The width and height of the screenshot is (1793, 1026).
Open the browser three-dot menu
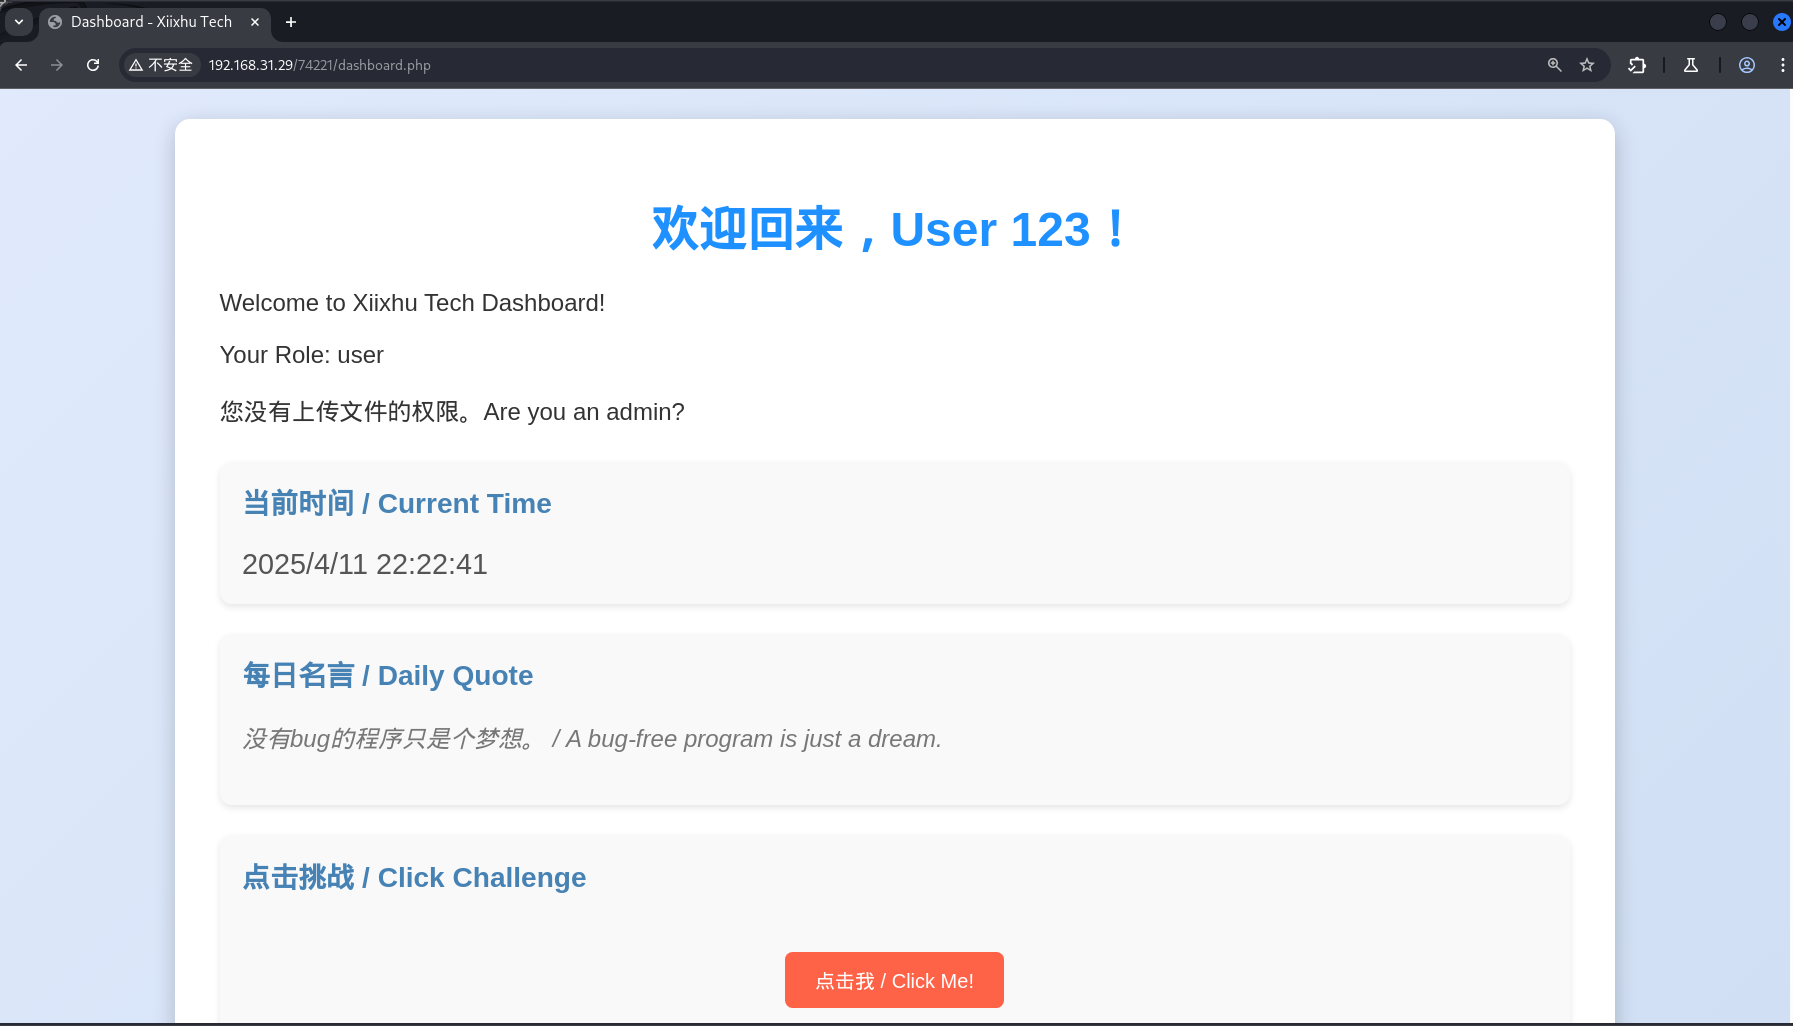(x=1782, y=65)
